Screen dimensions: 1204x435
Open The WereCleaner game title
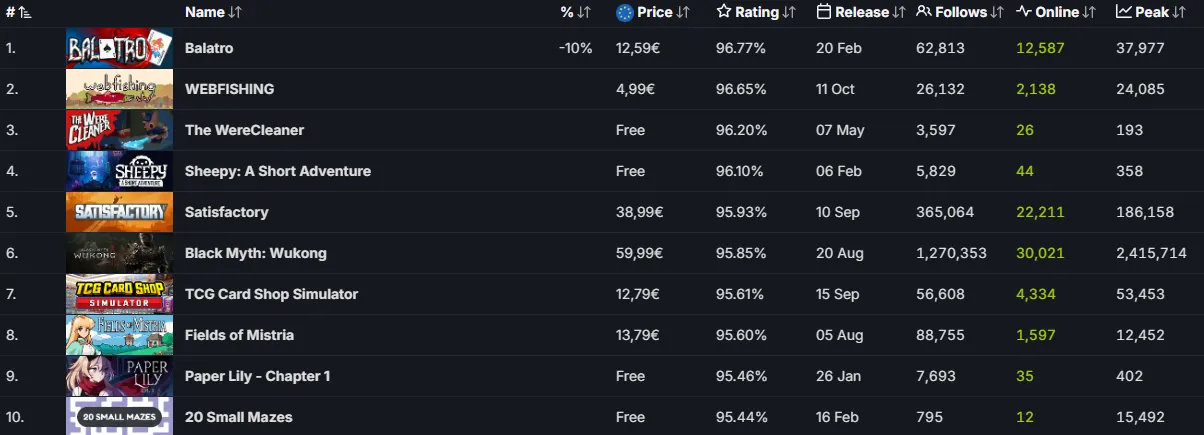pos(244,130)
